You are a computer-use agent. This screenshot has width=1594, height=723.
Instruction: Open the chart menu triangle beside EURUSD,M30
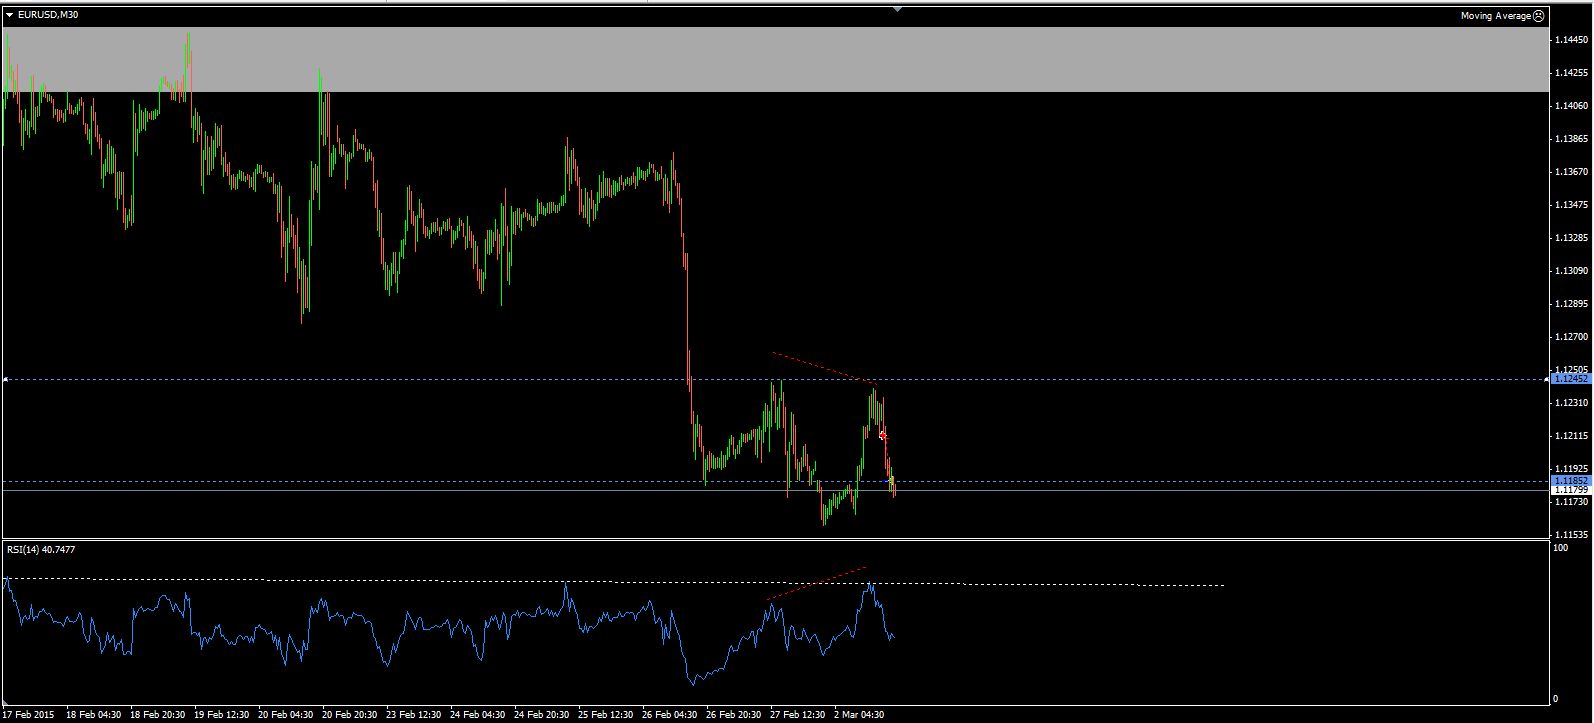pos(9,15)
